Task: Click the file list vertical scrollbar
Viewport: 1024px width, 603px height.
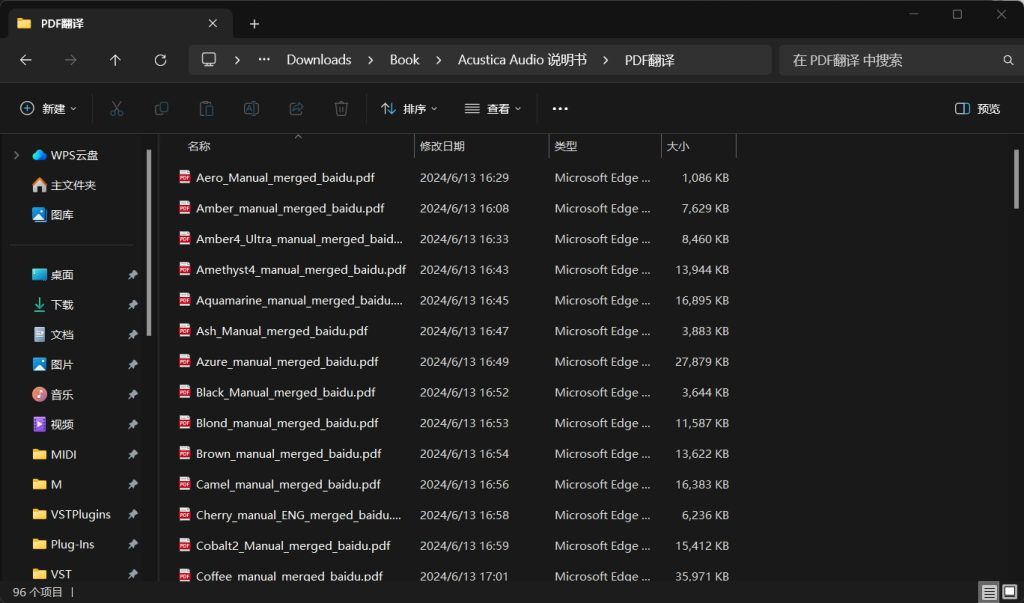Action: pos(1016,180)
